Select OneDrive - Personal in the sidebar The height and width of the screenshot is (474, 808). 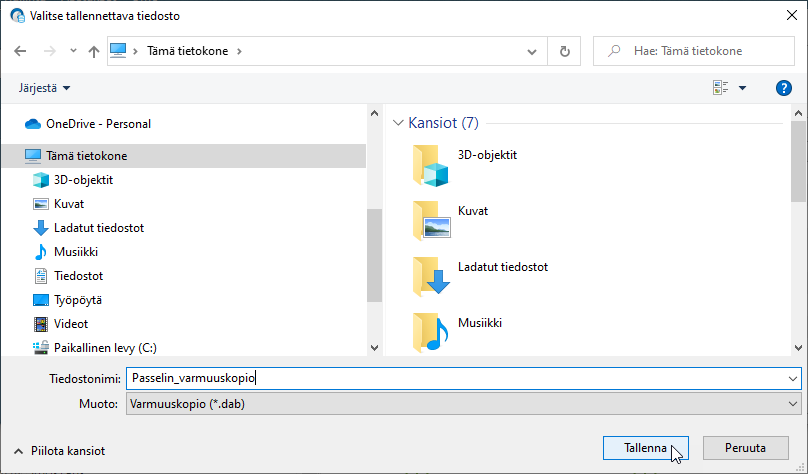click(x=98, y=124)
